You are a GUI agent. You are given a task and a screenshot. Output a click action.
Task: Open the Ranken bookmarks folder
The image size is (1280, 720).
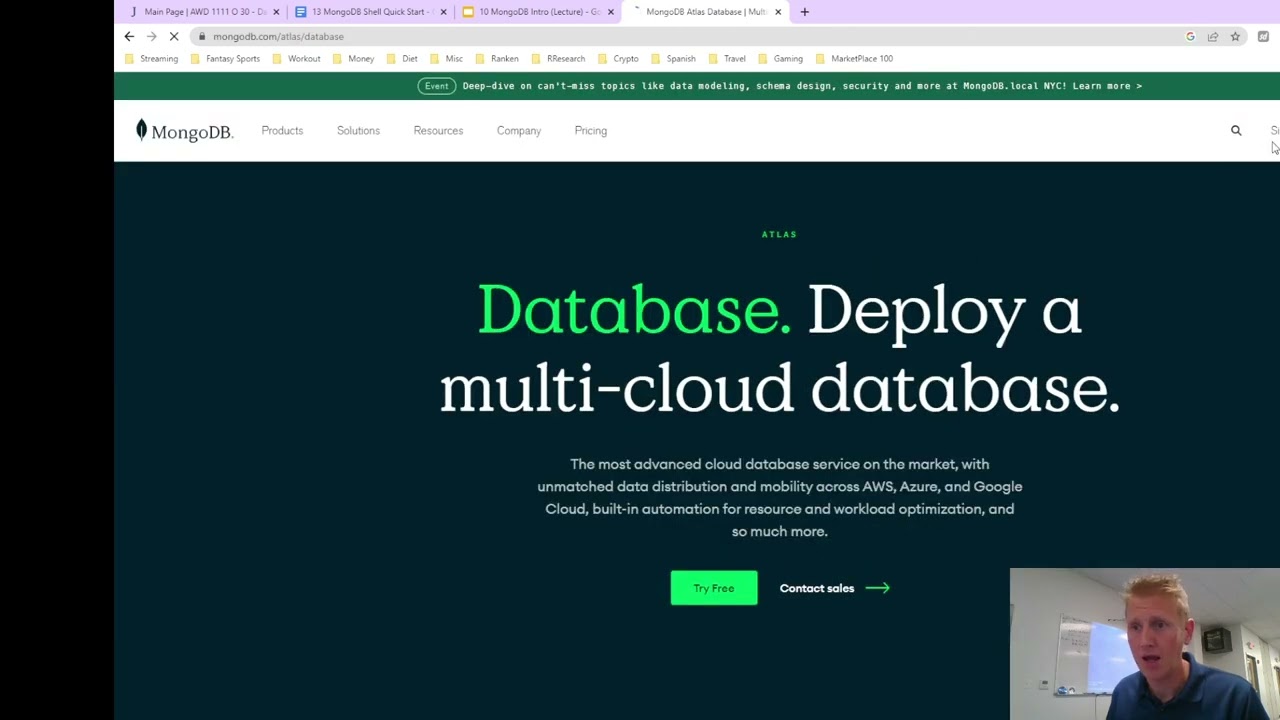click(x=497, y=58)
